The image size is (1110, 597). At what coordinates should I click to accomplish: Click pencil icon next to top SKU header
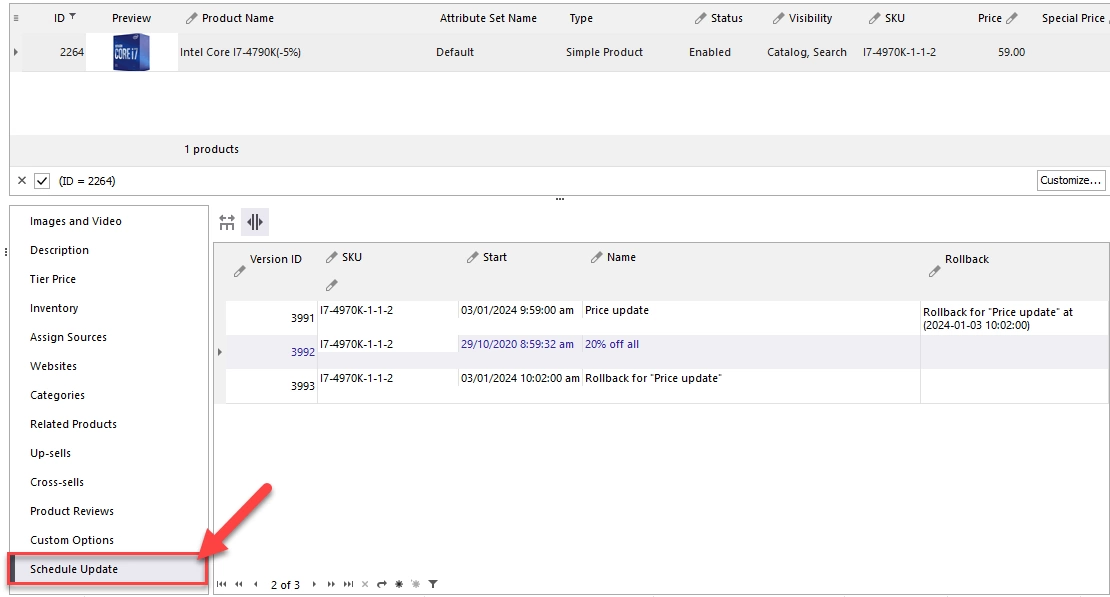click(874, 18)
